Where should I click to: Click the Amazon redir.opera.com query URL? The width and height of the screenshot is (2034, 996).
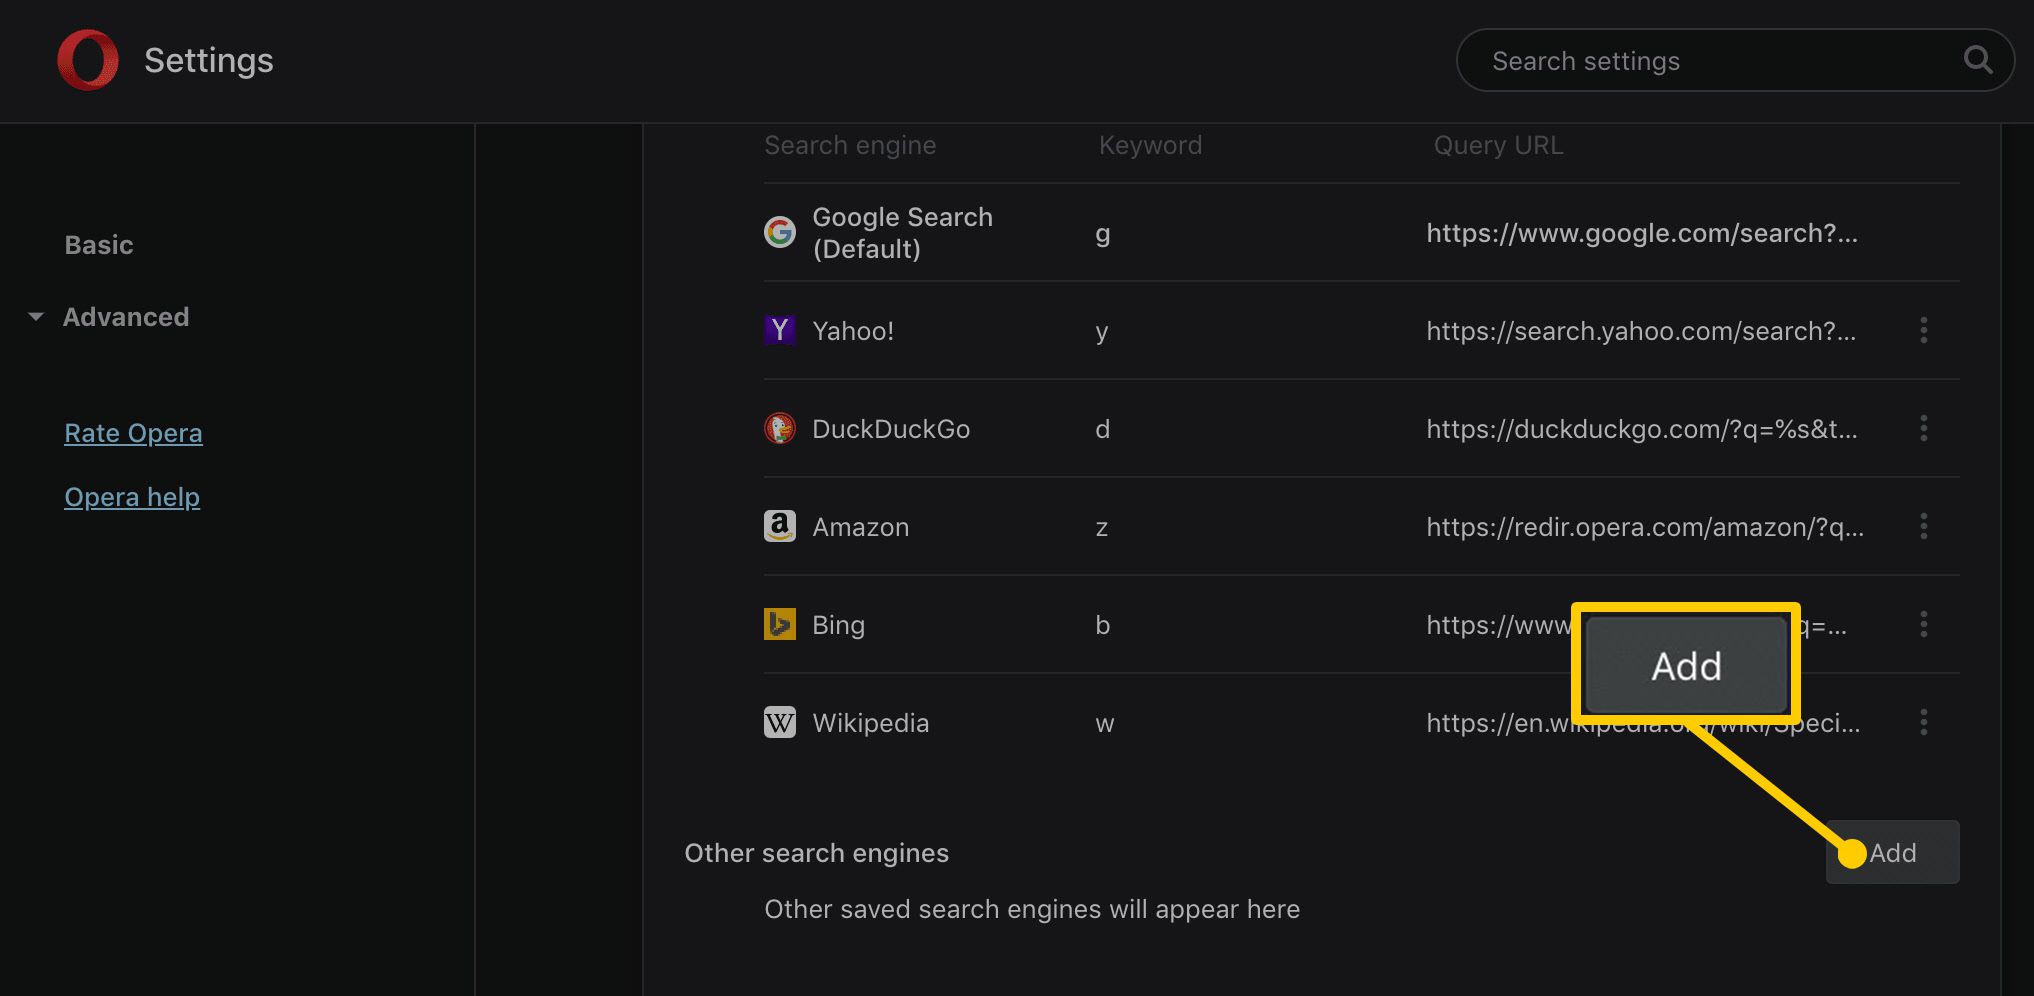pos(1645,527)
